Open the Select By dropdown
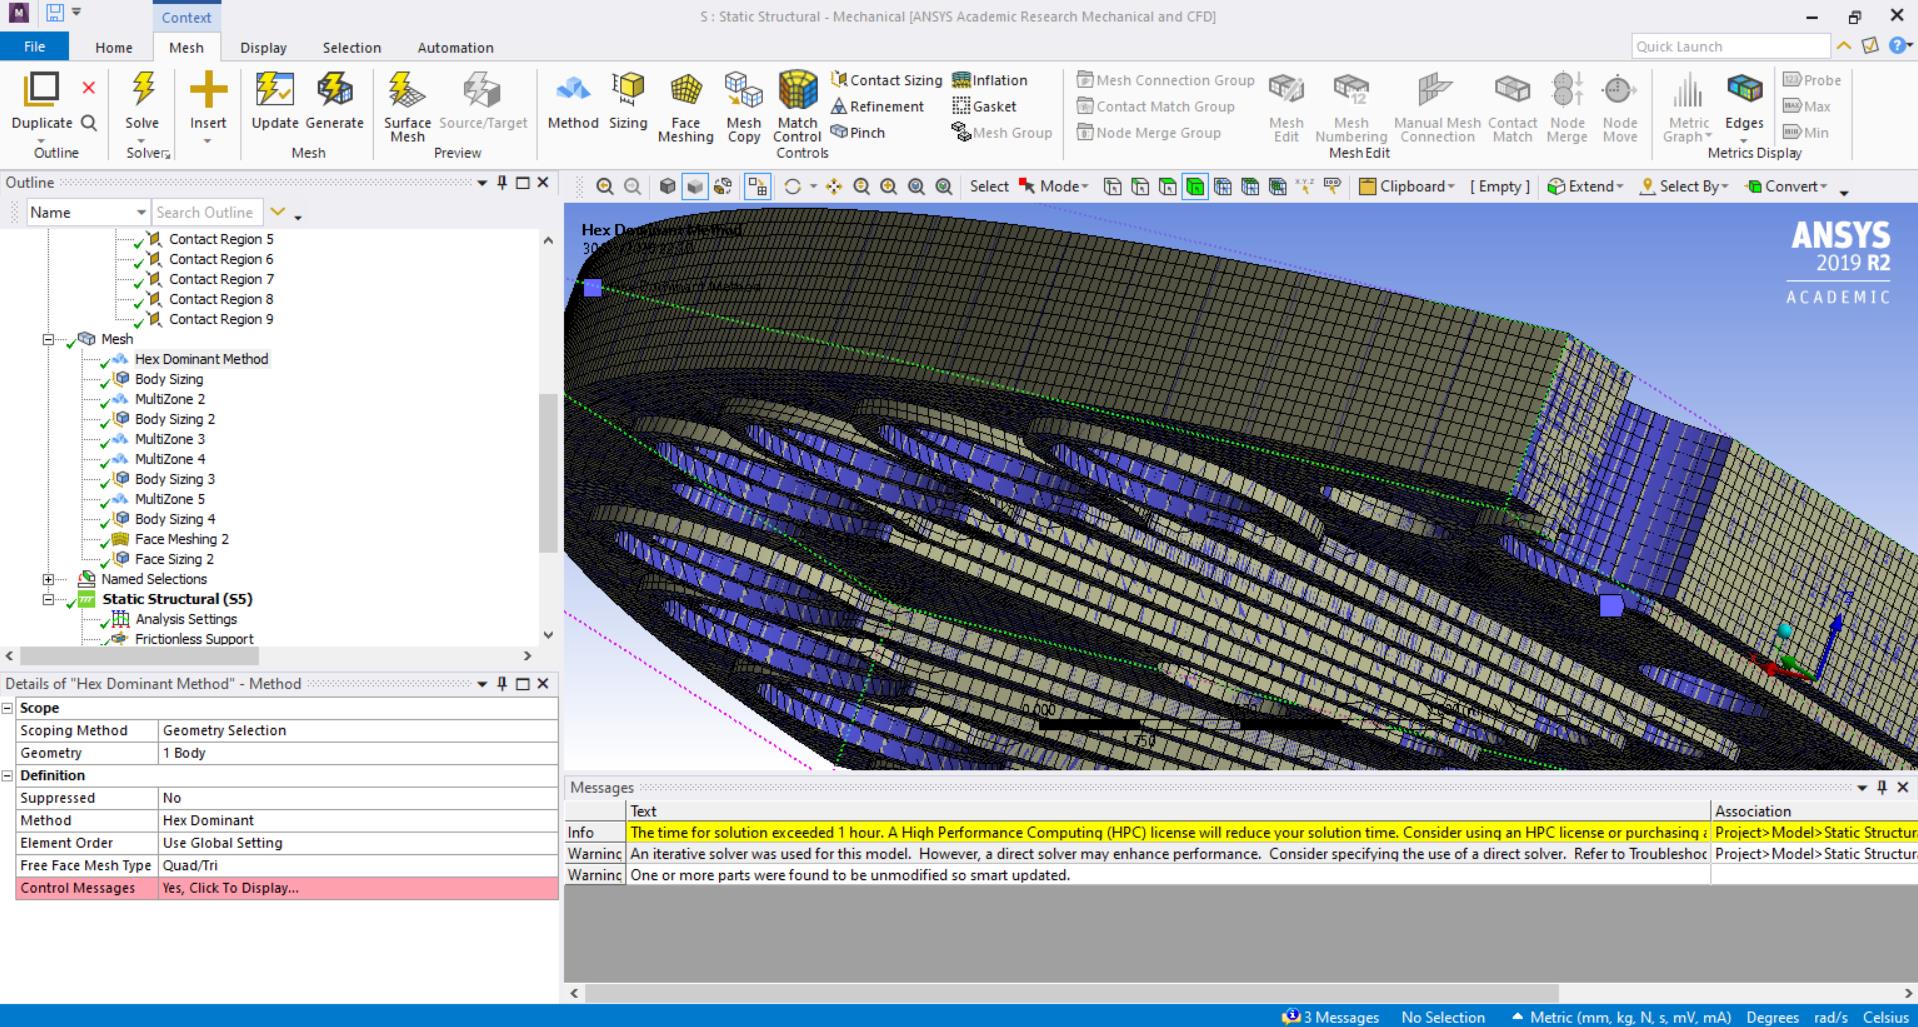Screen dimensions: 1918x1027 click(x=1684, y=186)
